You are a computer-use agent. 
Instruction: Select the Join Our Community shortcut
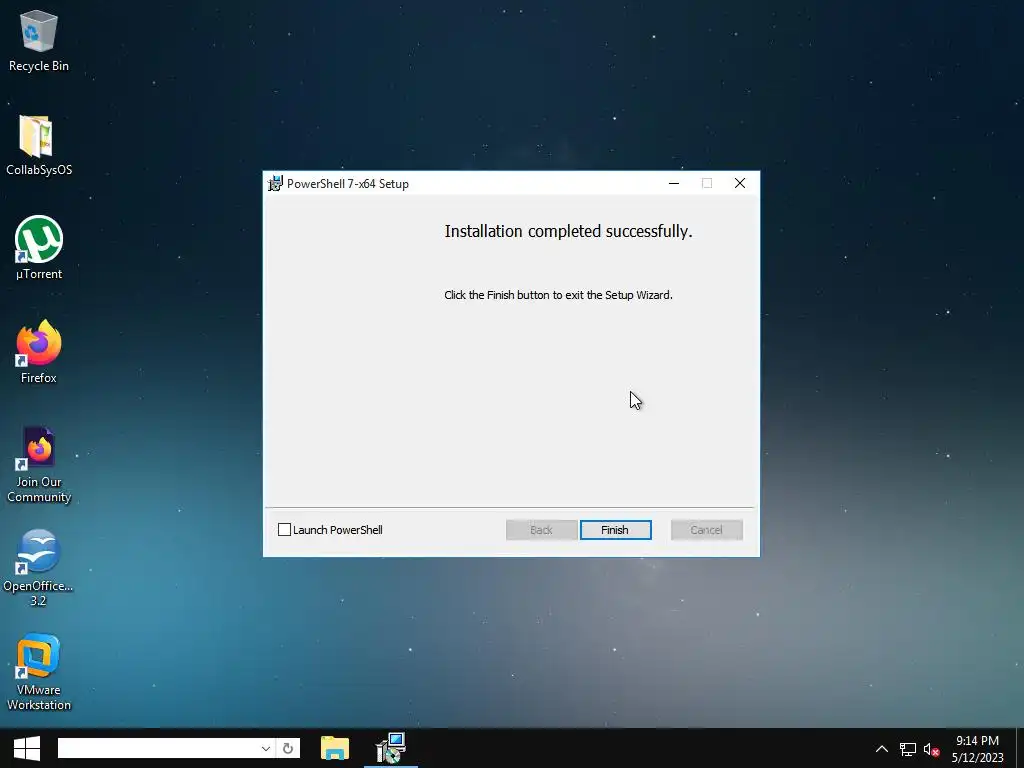[39, 465]
